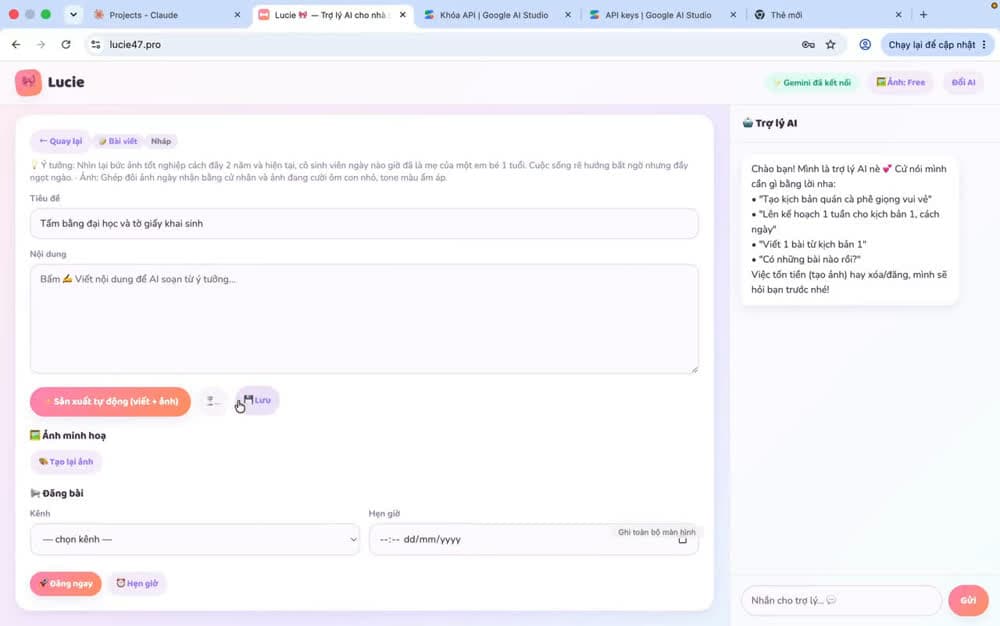This screenshot has width=1000, height=626.
Task: Save the post with Lưu button
Action: pyautogui.click(x=257, y=400)
